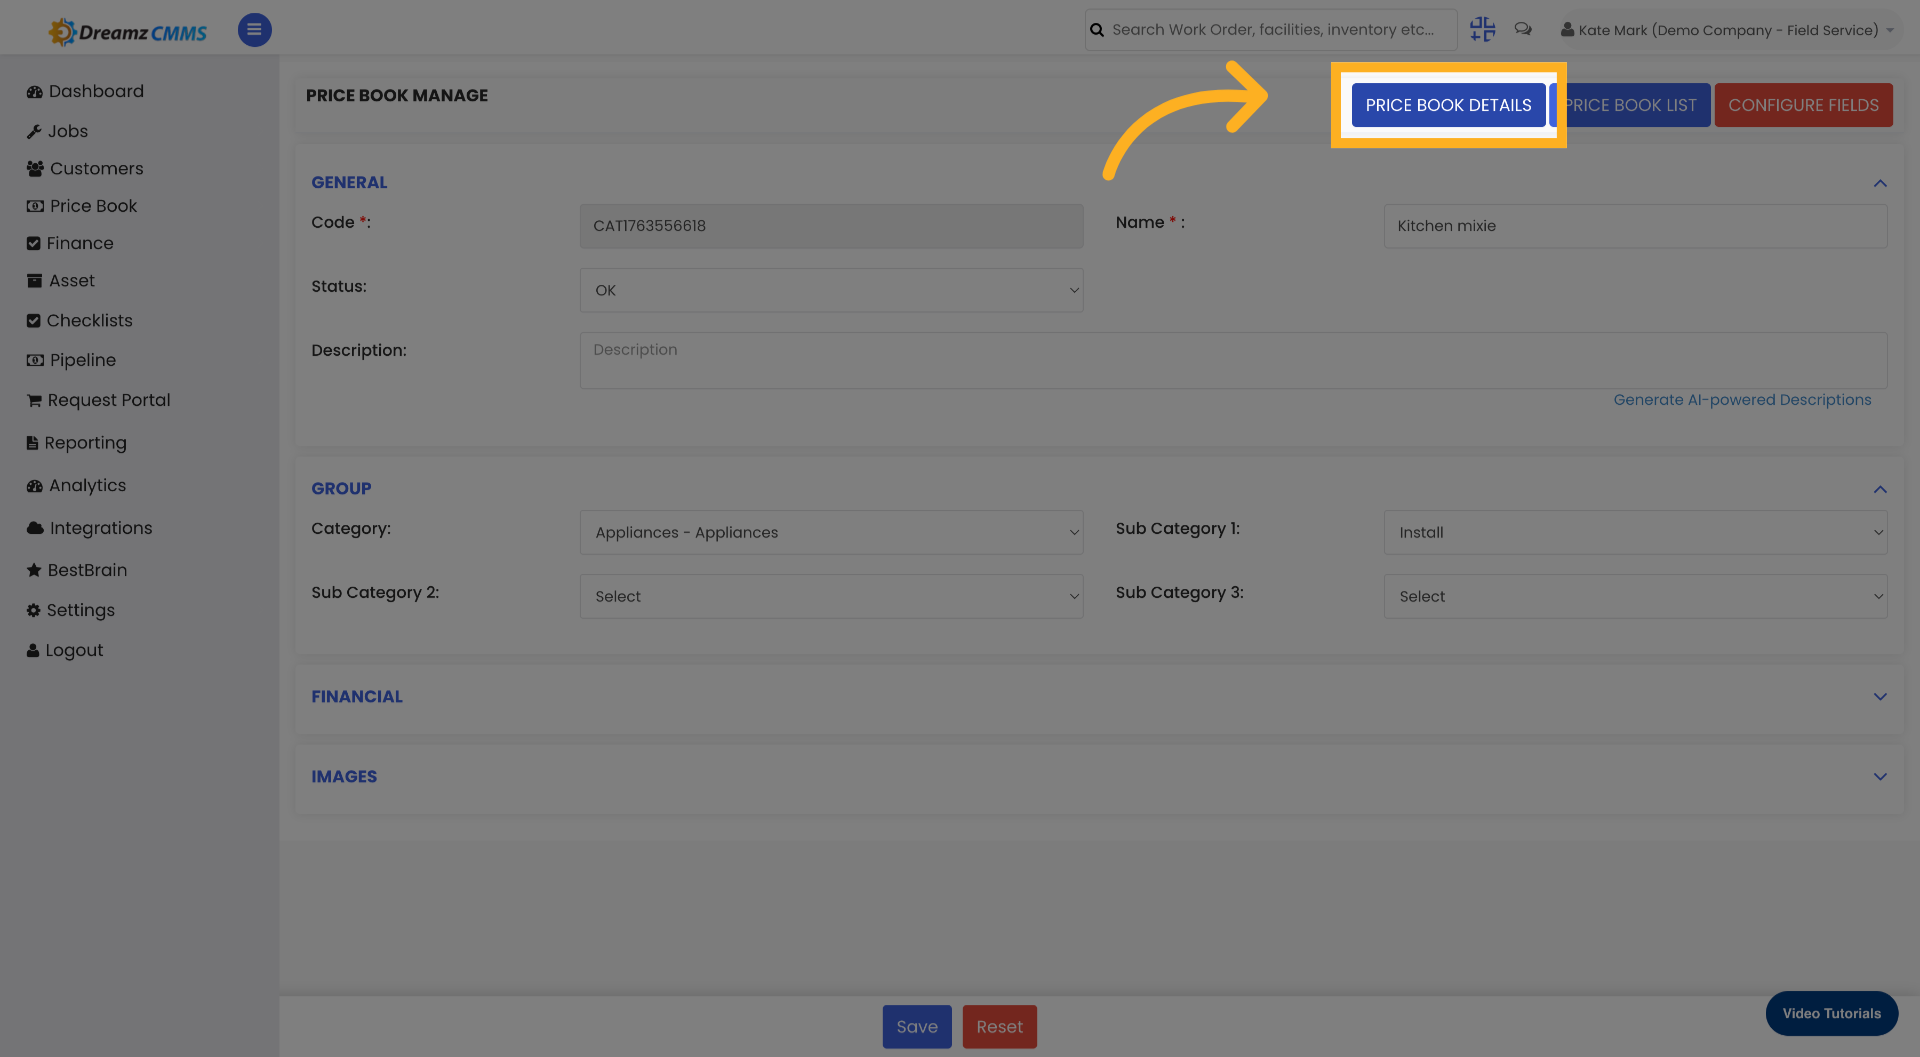Click the Integrations cloud icon
The image size is (1920, 1057).
[36, 528]
